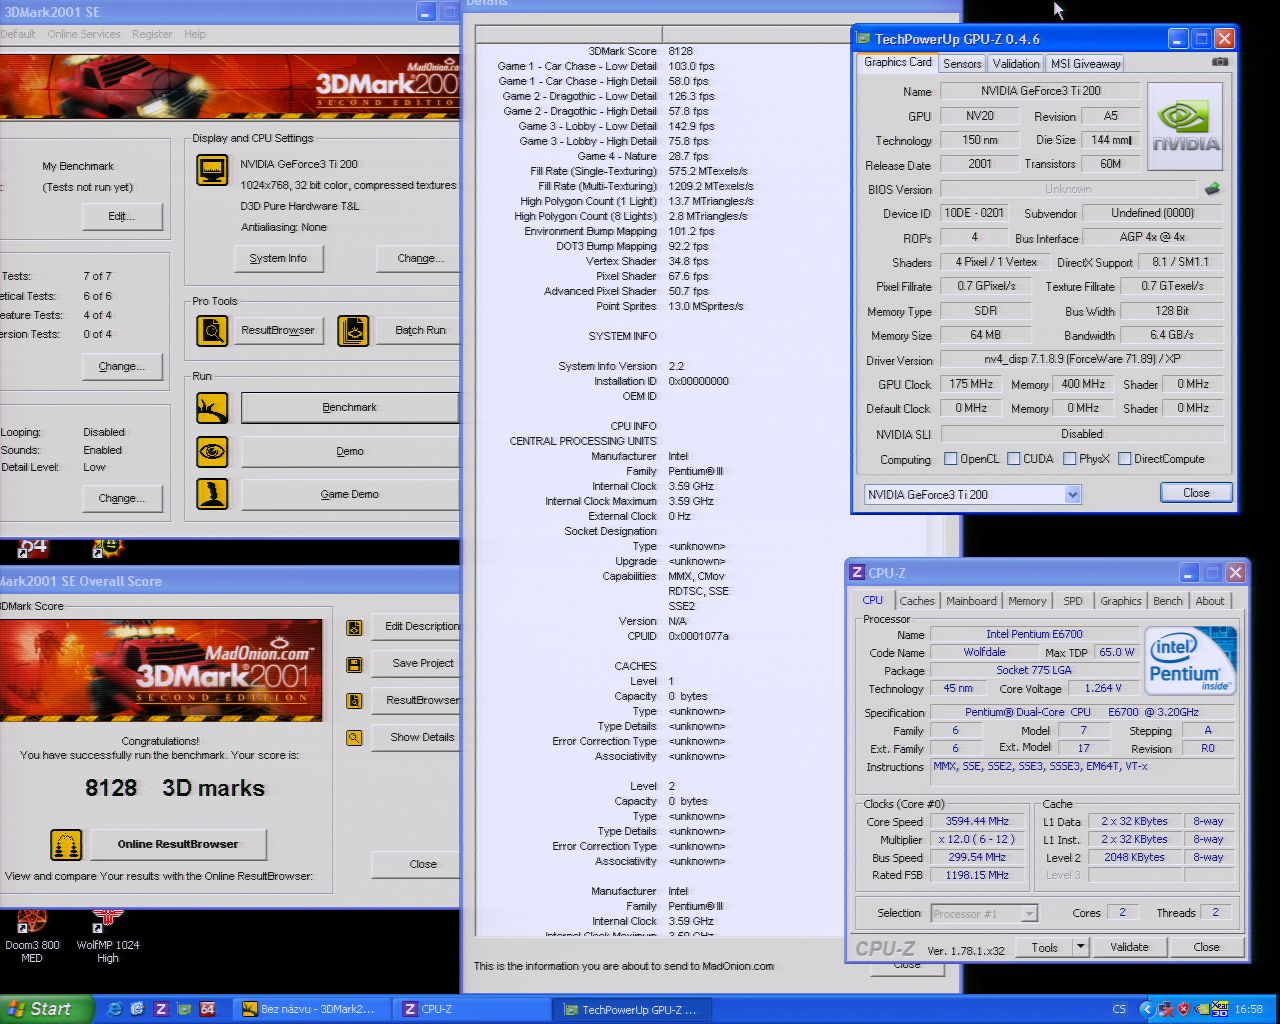Toggle the PhysX checkbox in GPU-Z

coord(1070,459)
